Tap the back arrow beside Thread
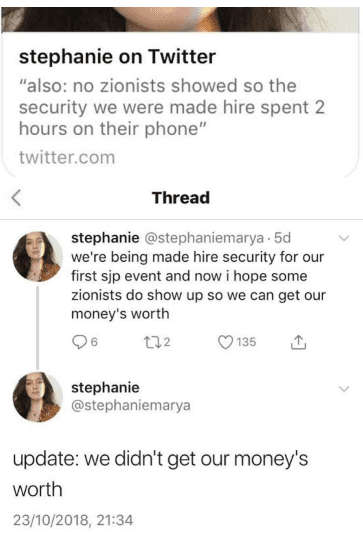The image size is (363, 533). pos(16,198)
